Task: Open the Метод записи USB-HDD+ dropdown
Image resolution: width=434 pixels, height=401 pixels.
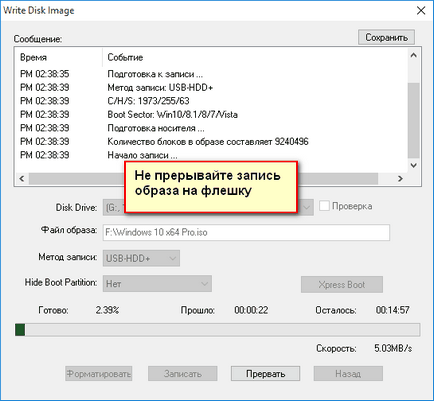Action: coord(141,258)
